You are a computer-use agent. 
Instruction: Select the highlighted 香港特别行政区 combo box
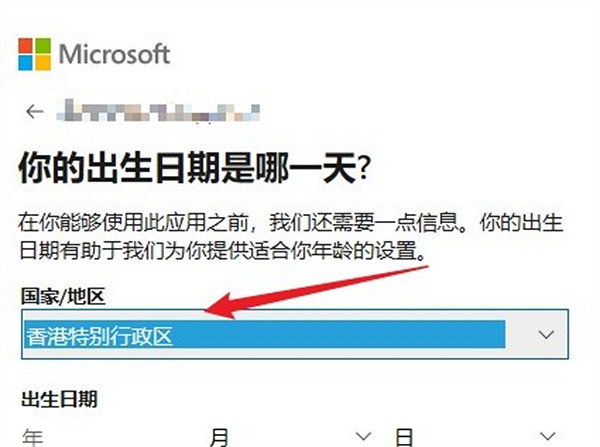tap(295, 334)
